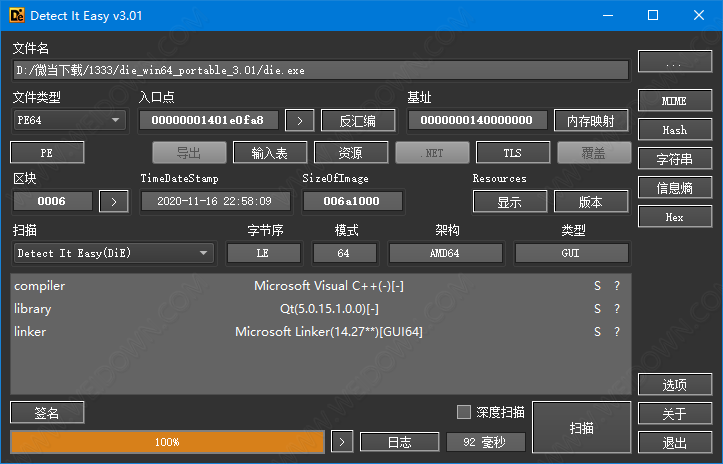Select the Microsoft Visual C++(-)[-] result

tap(329, 286)
